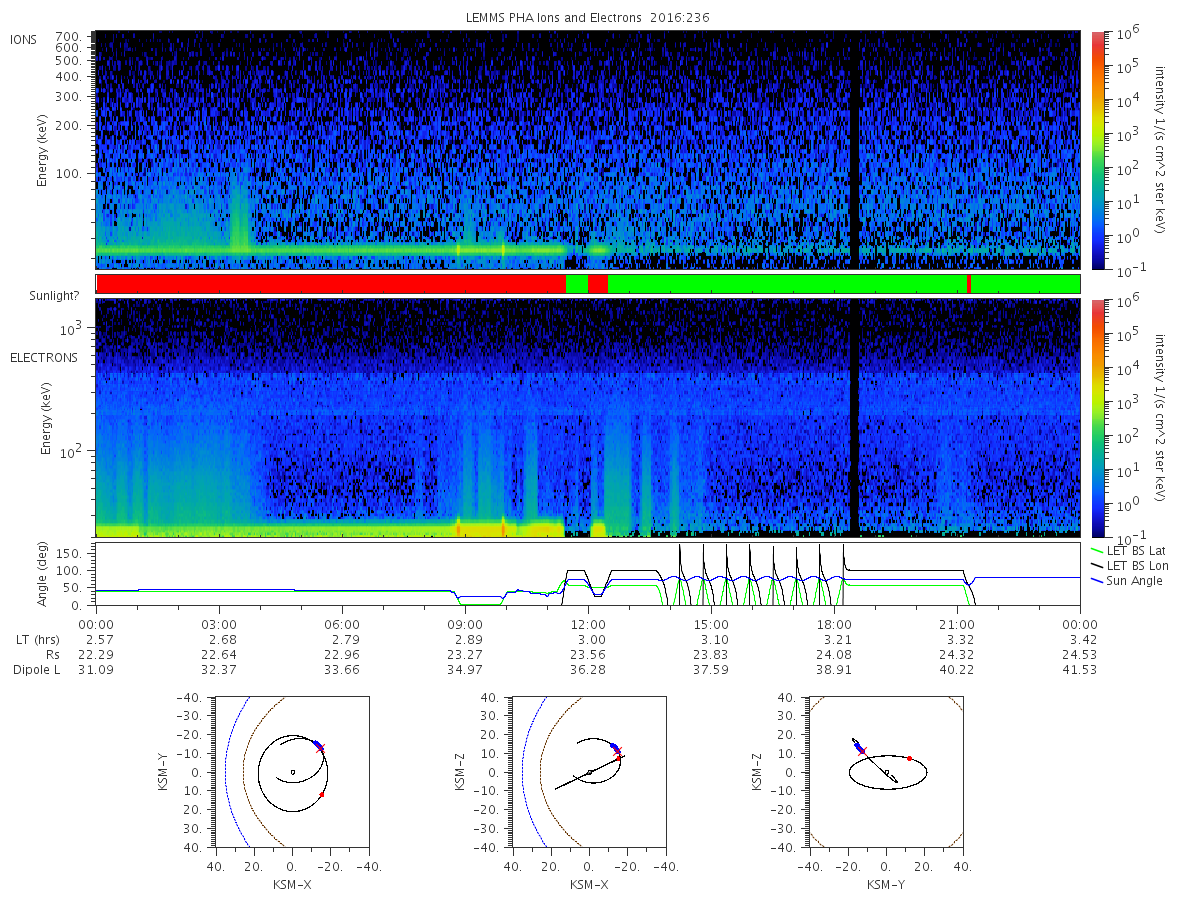Click the thin red marker in the sunlight bar near 21:00
This screenshot has height=900, width=1200.
[x=969, y=284]
